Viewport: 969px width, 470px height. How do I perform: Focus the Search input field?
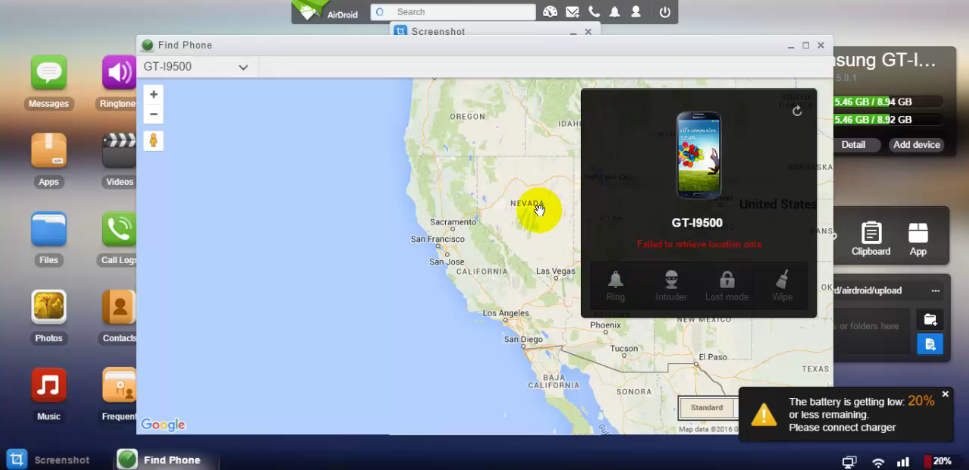tap(453, 12)
